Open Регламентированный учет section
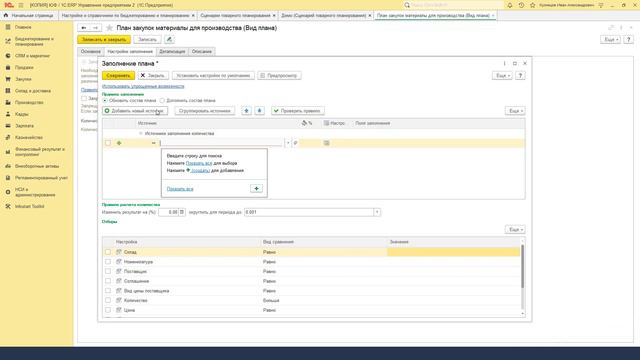 pos(41,178)
